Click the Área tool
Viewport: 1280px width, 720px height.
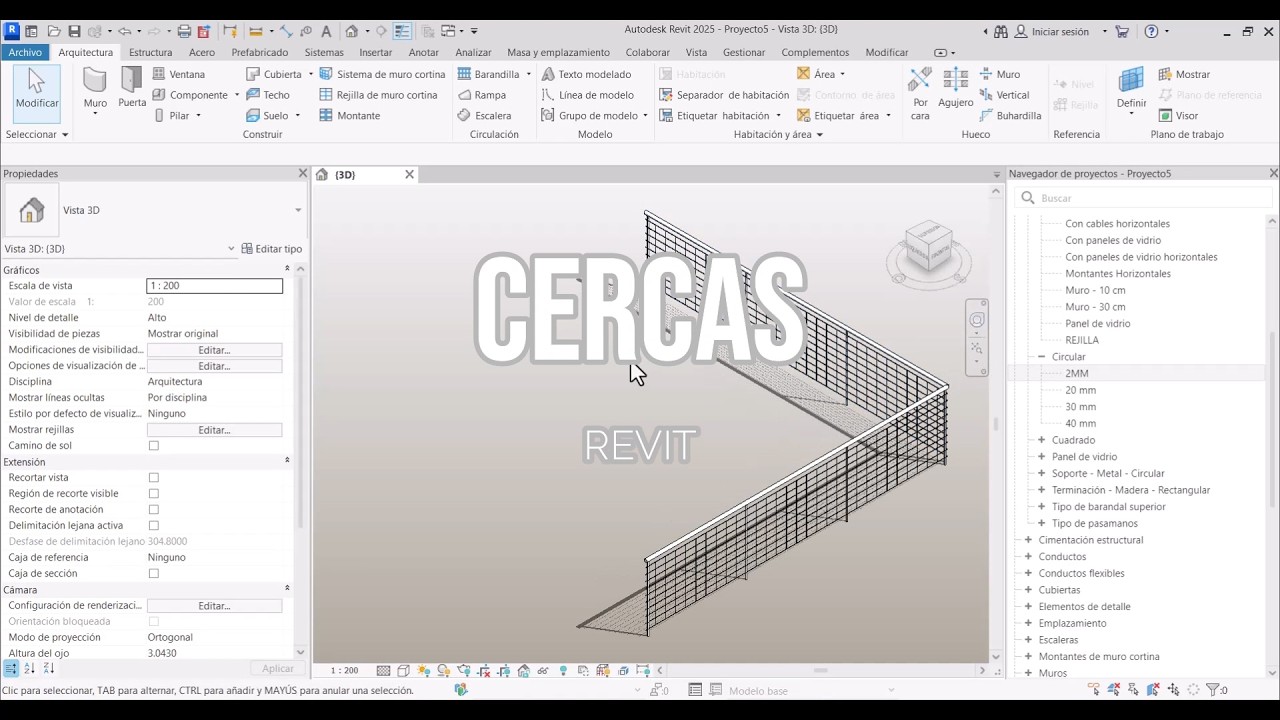[816, 74]
